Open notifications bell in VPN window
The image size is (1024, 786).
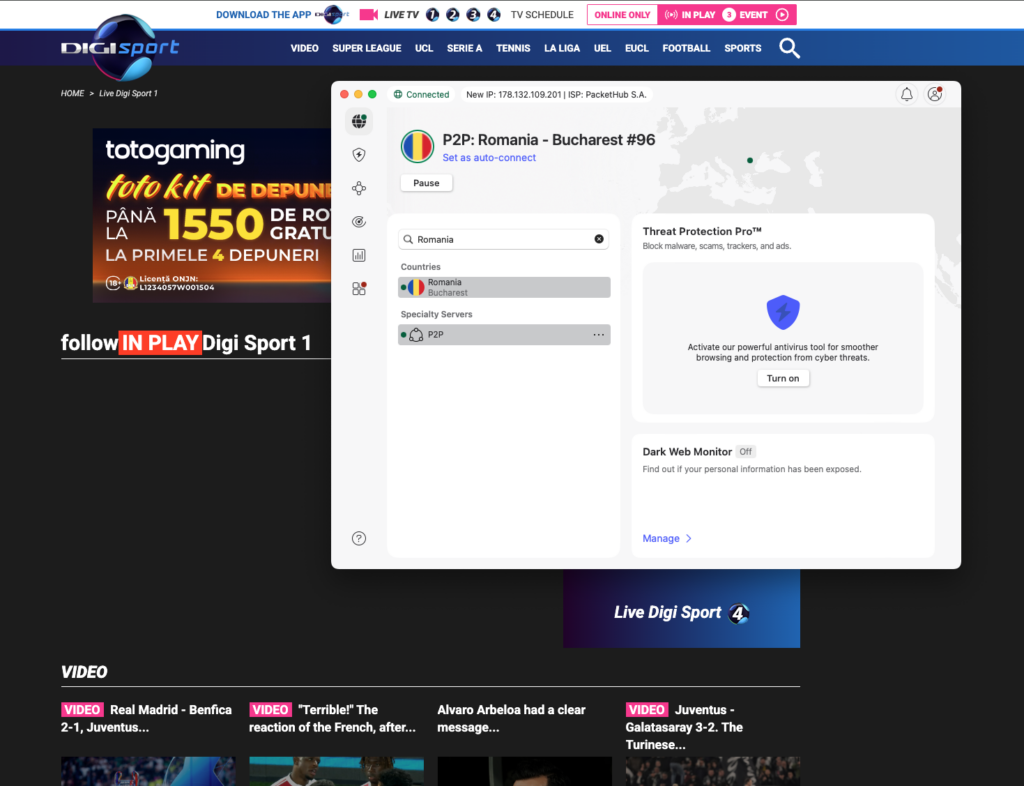906,95
